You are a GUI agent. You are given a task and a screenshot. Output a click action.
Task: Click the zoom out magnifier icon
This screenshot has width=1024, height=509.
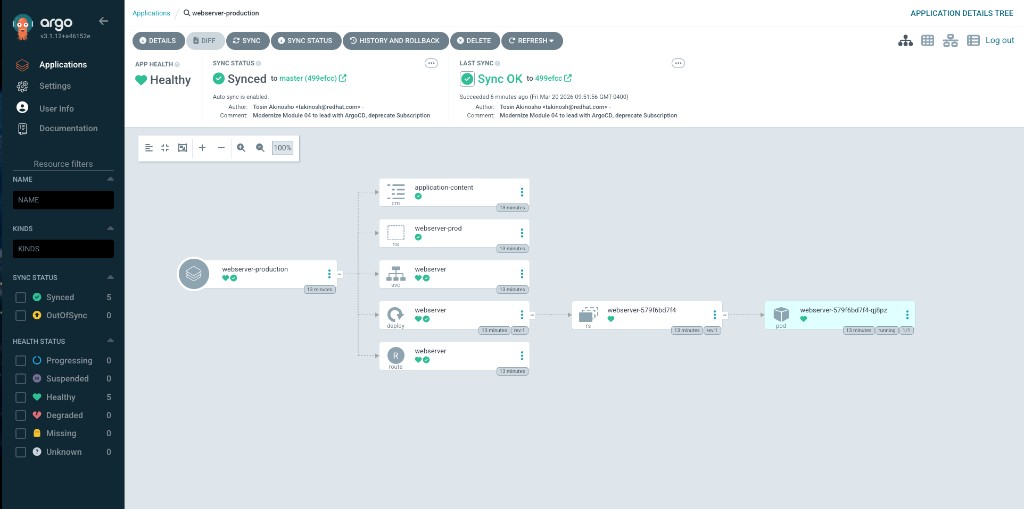tap(260, 148)
